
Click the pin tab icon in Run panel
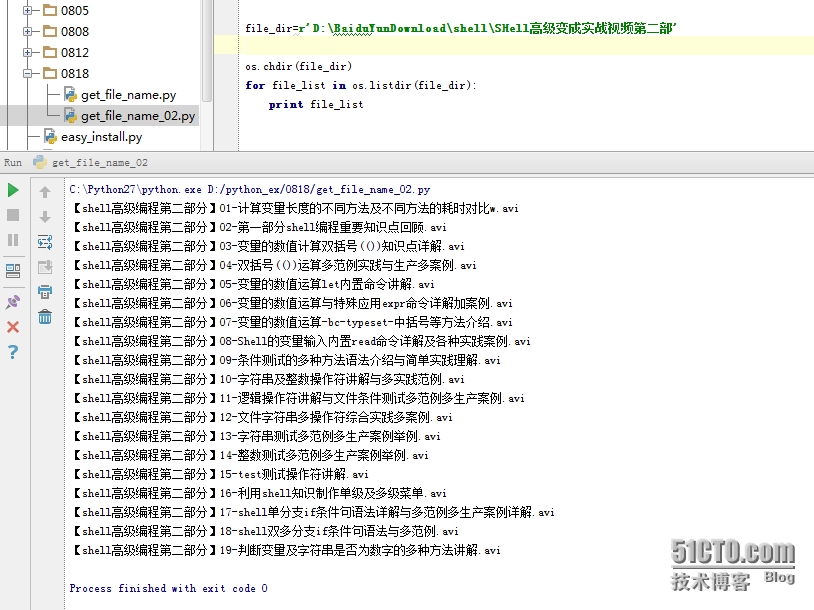click(13, 302)
